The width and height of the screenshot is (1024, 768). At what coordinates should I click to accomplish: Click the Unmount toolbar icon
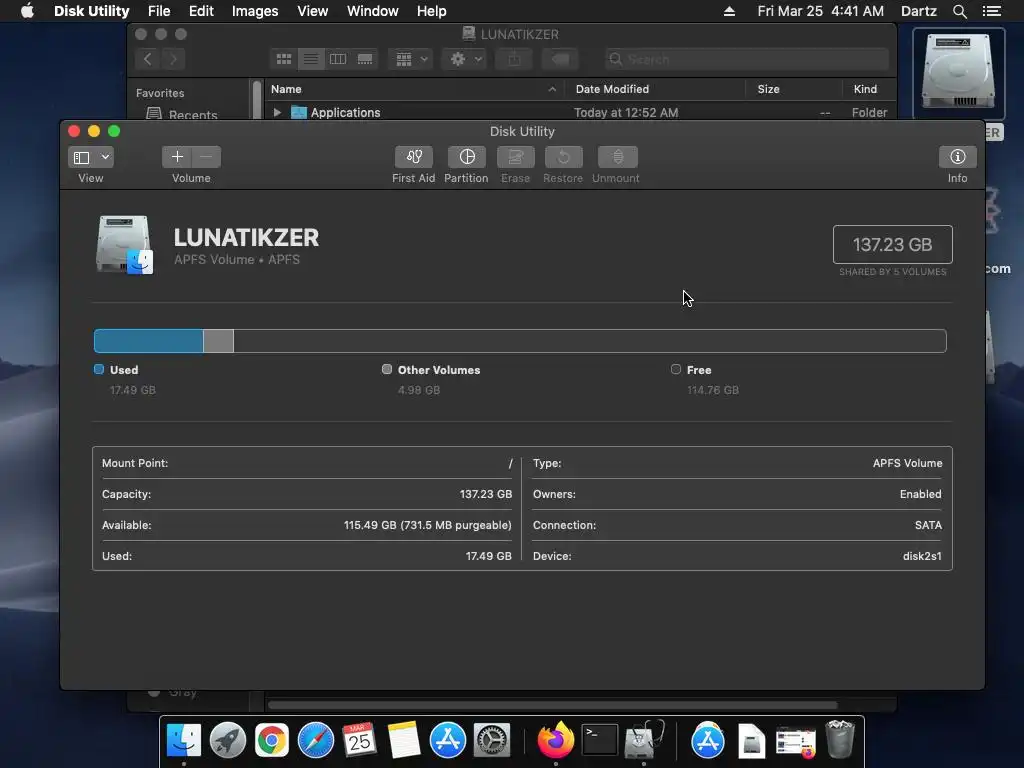[617, 157]
